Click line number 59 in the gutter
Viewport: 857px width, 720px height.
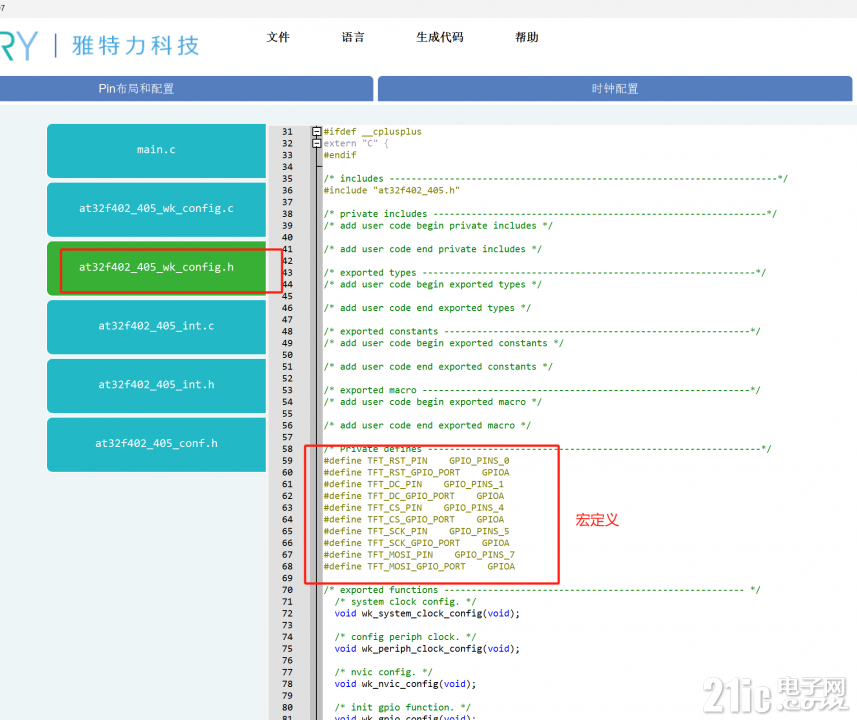pyautogui.click(x=287, y=461)
